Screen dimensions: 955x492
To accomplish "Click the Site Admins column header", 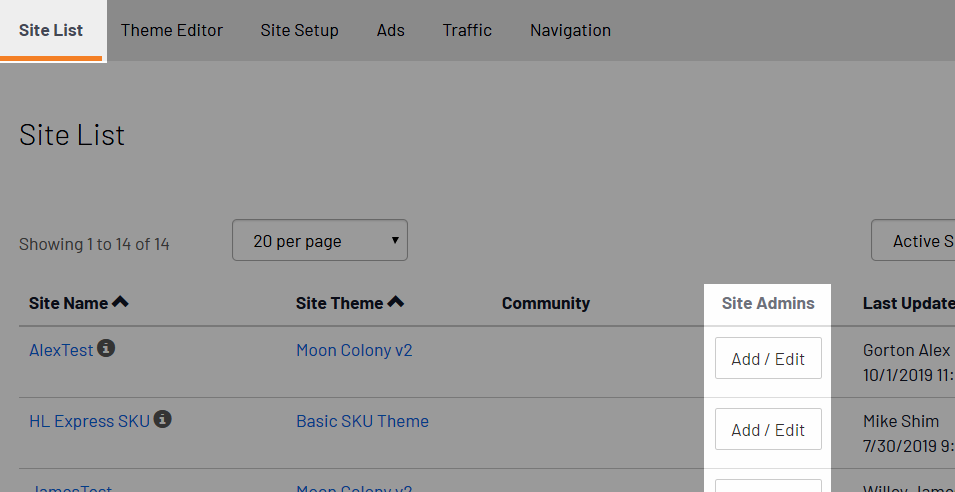I will pos(768,303).
